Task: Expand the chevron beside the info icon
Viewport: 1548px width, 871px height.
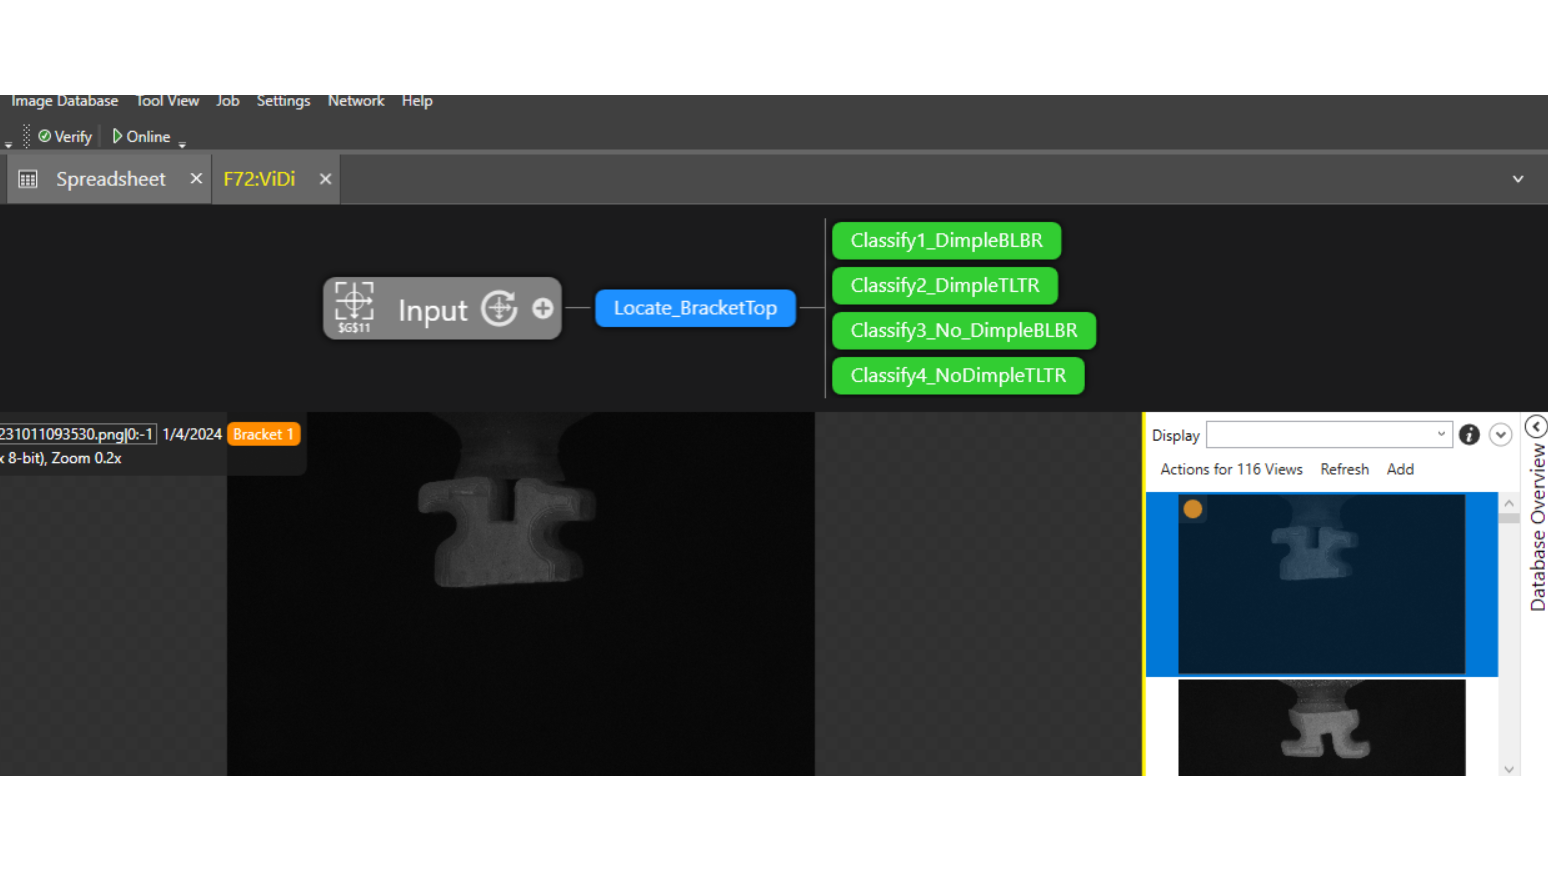Action: click(x=1500, y=434)
